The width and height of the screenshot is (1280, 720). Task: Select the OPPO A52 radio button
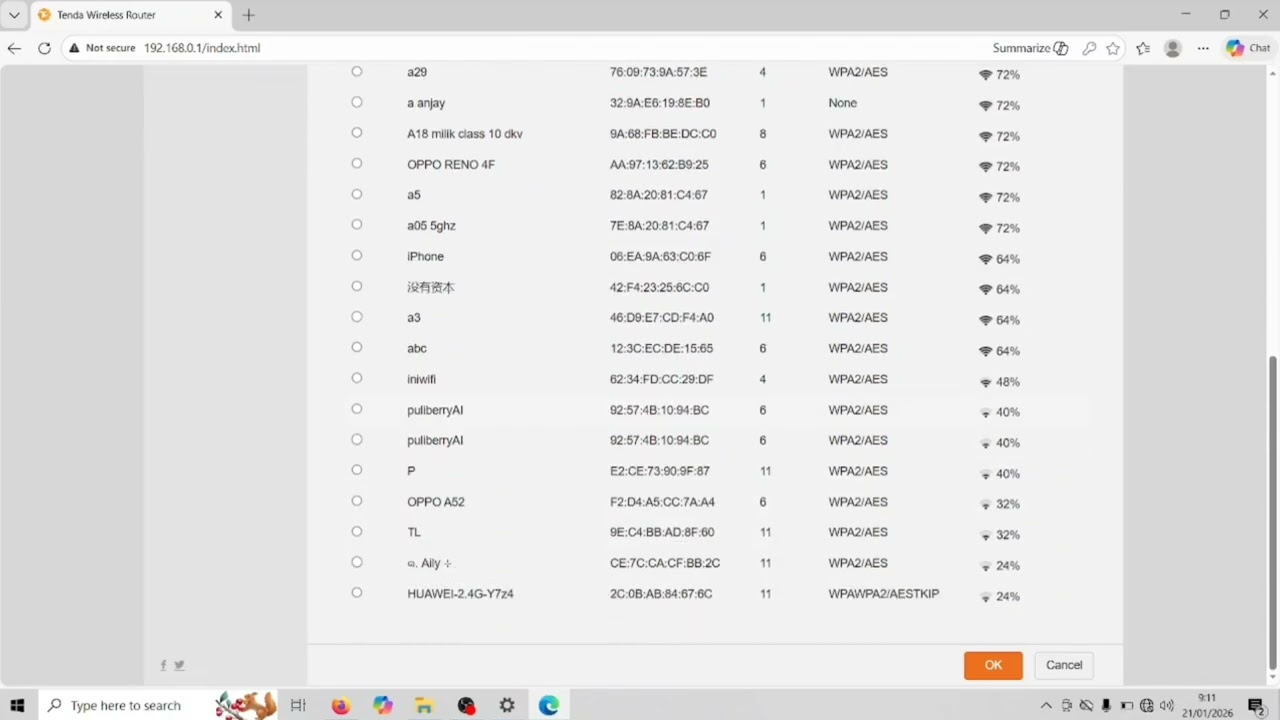pos(357,501)
